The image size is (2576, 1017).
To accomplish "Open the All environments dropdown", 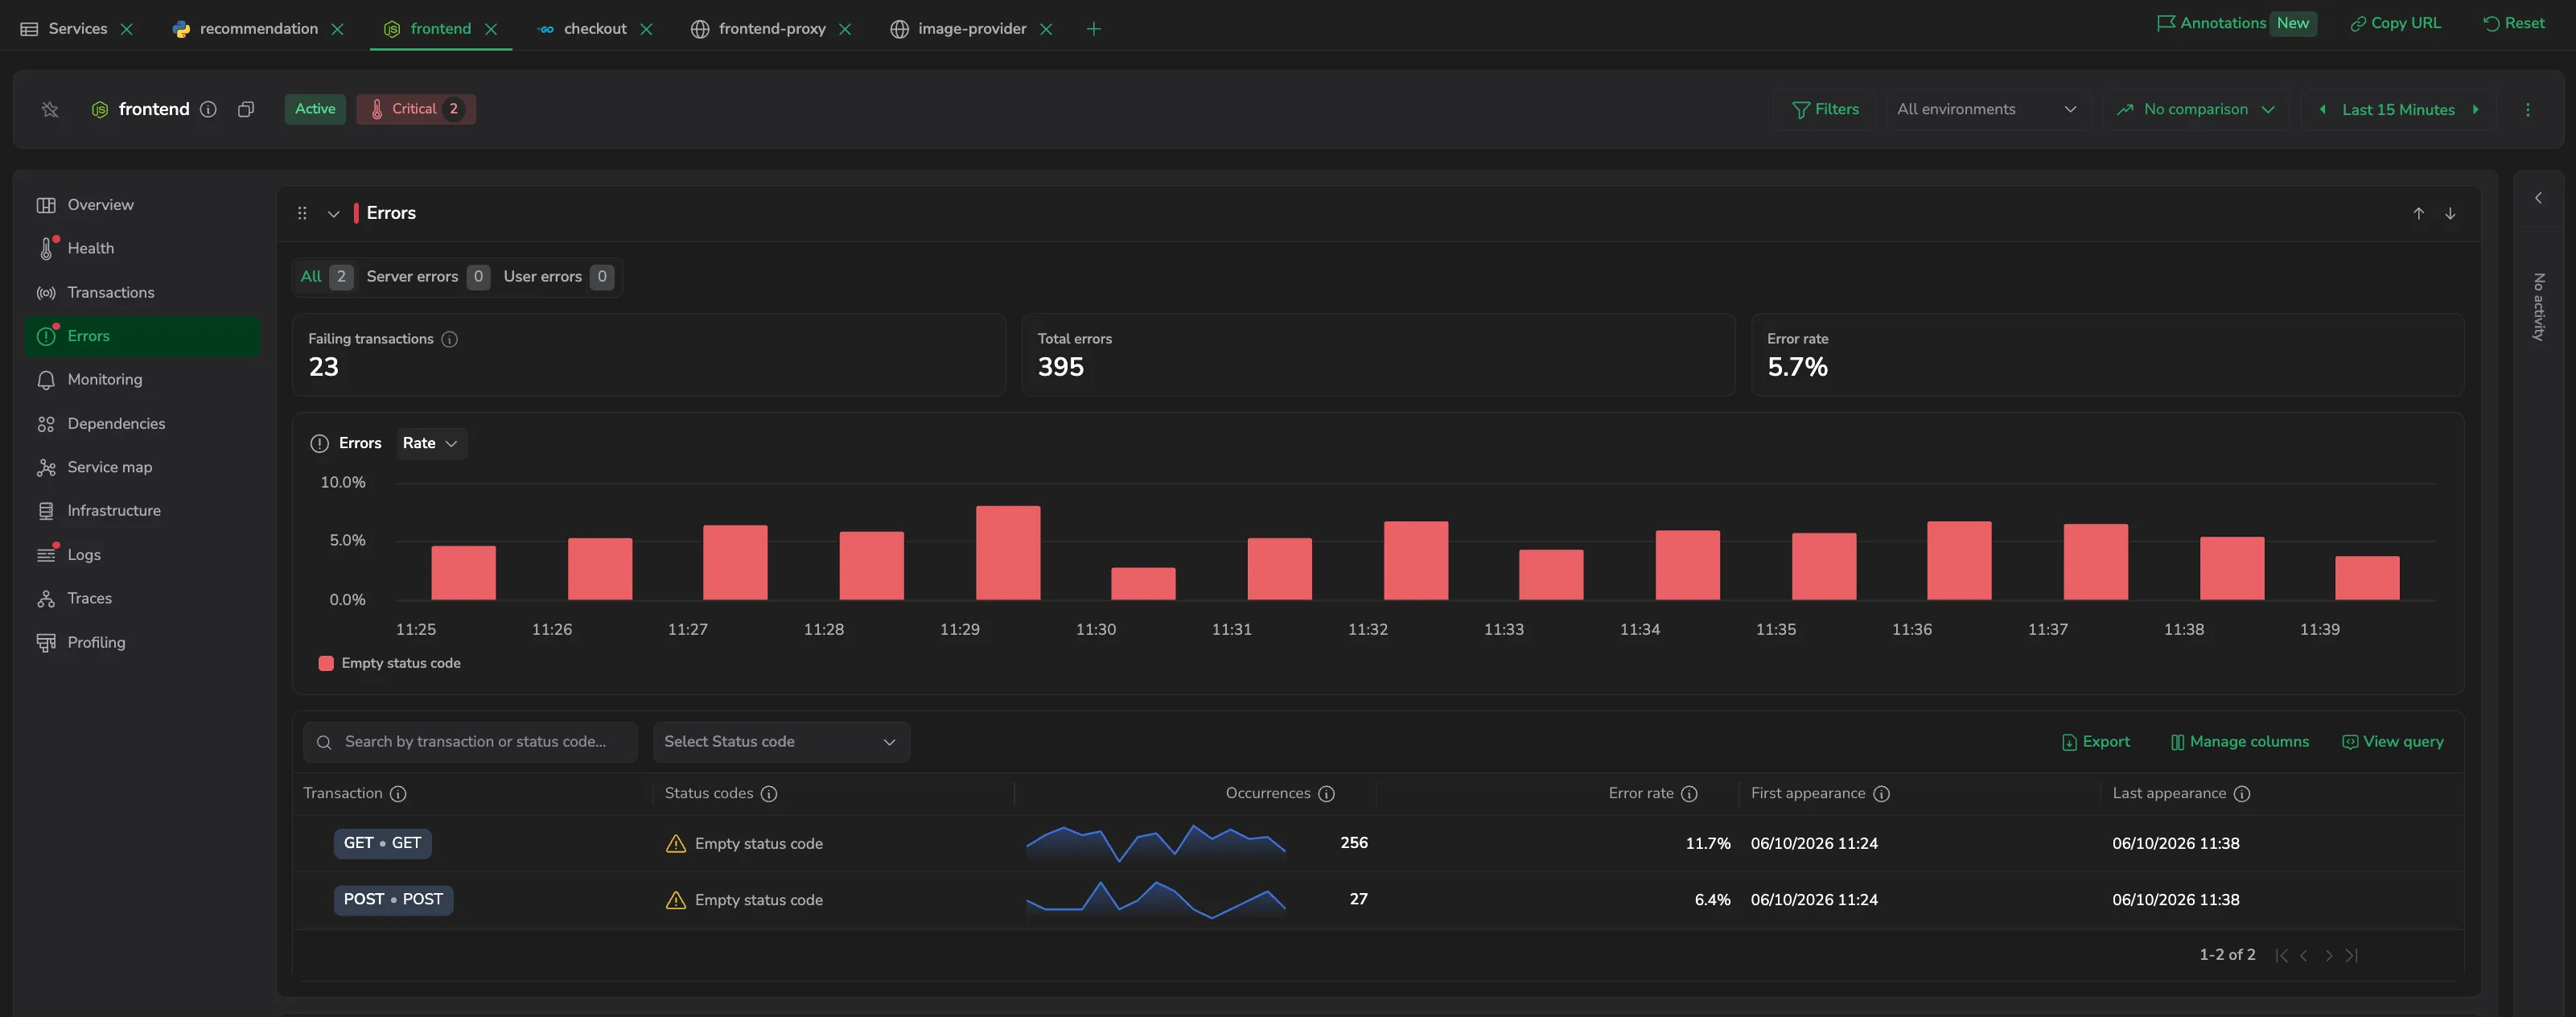I will (x=1986, y=109).
